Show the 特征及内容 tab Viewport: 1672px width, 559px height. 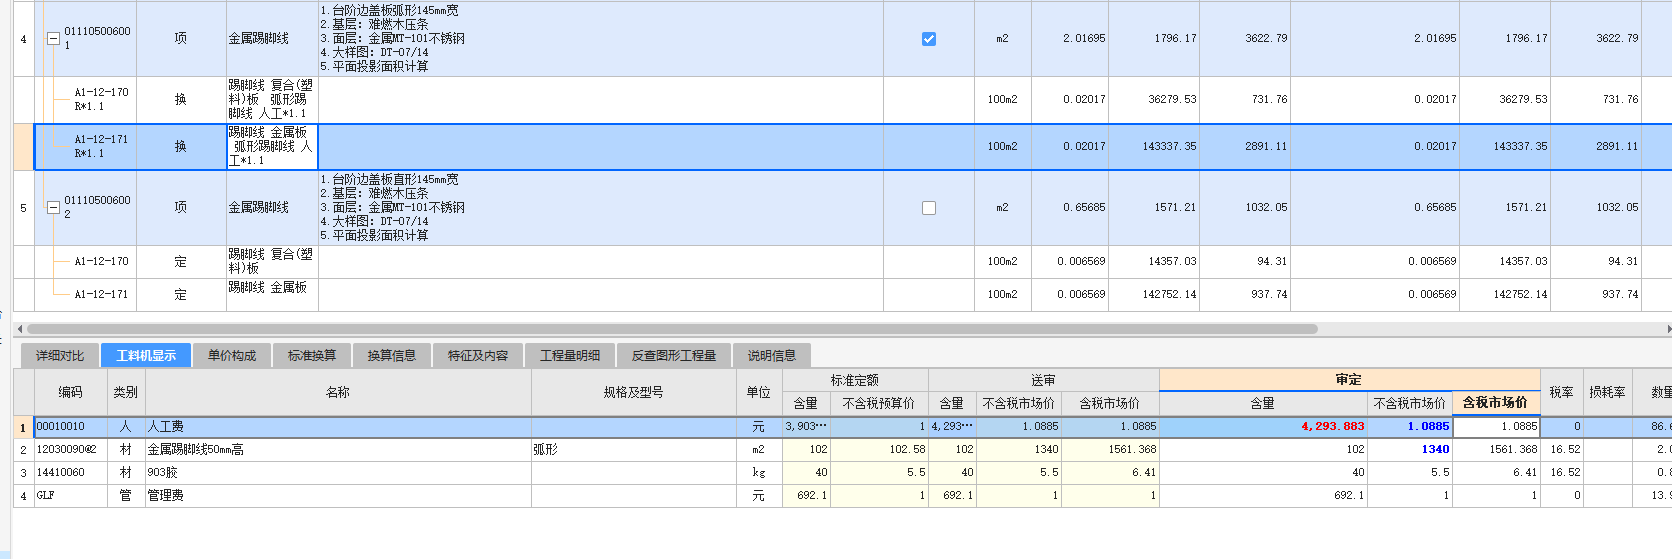pos(478,355)
